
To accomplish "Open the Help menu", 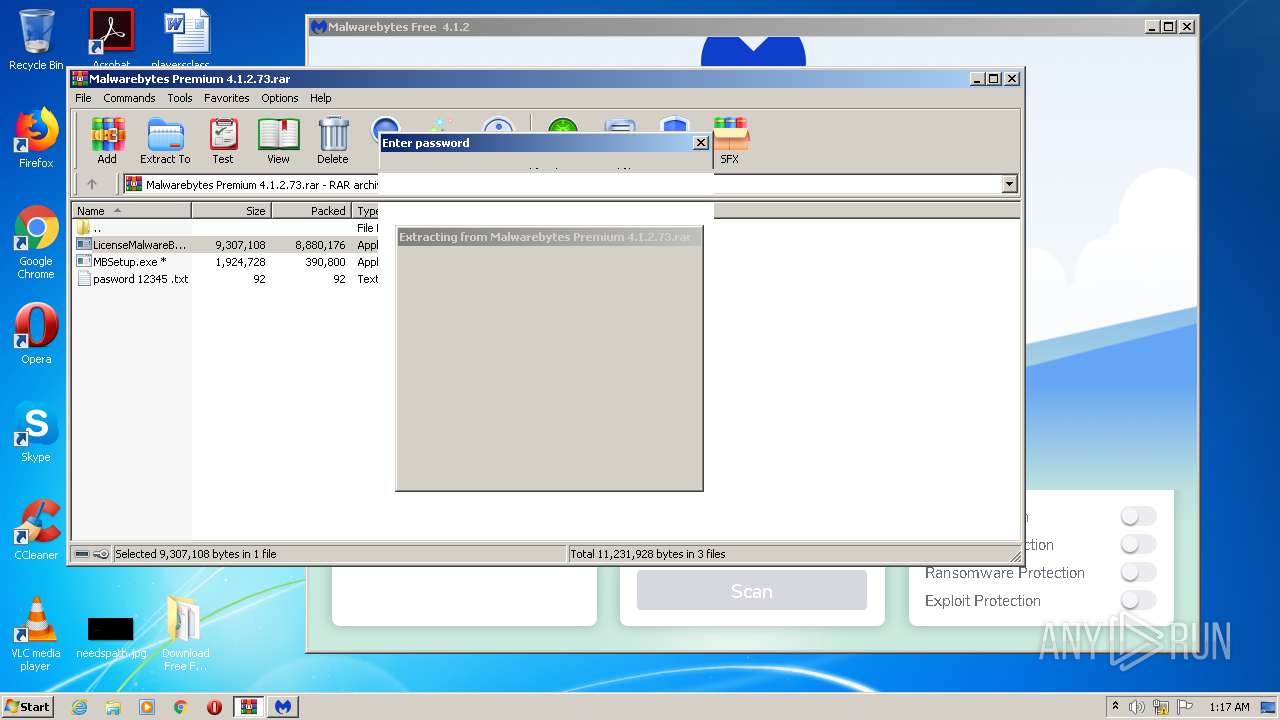I will (320, 98).
